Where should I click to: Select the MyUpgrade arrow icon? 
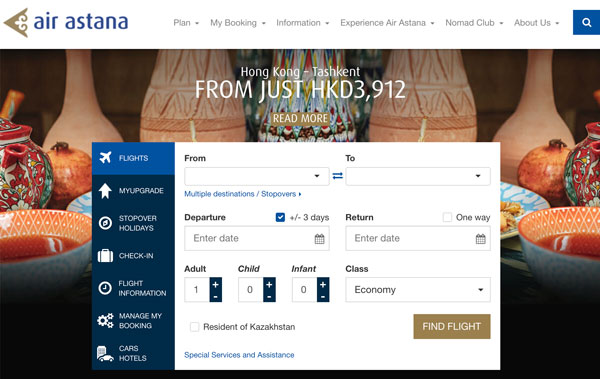tap(105, 191)
